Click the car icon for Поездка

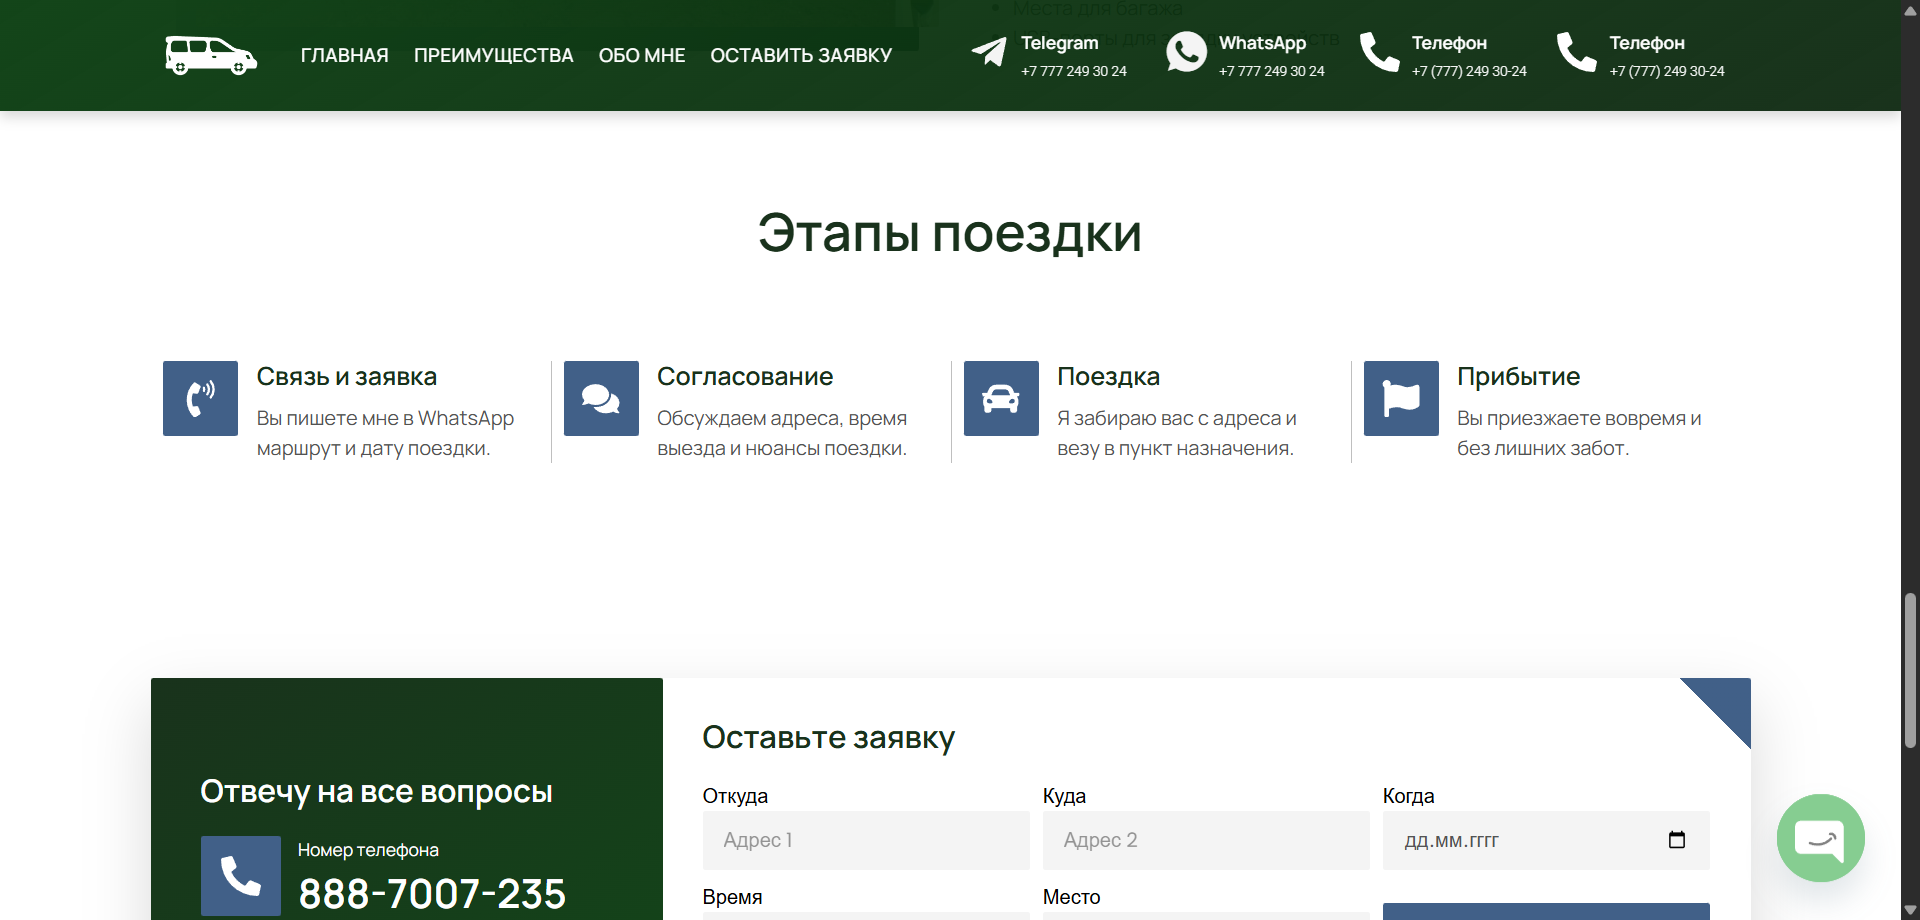point(1001,398)
